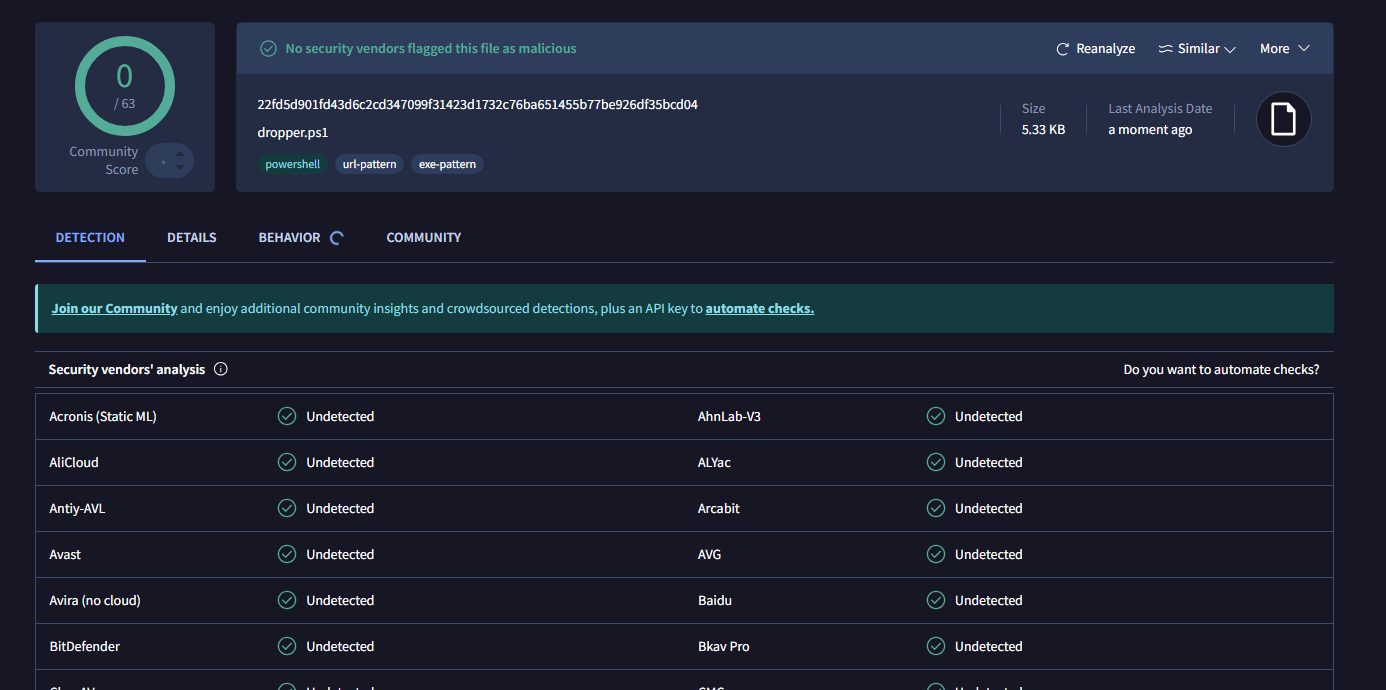Upvote the community score with up arrow
The height and width of the screenshot is (690, 1386).
point(180,153)
